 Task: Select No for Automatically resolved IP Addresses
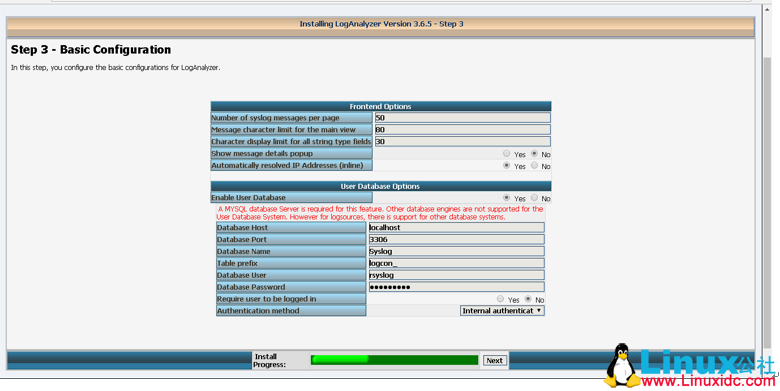[534, 166]
